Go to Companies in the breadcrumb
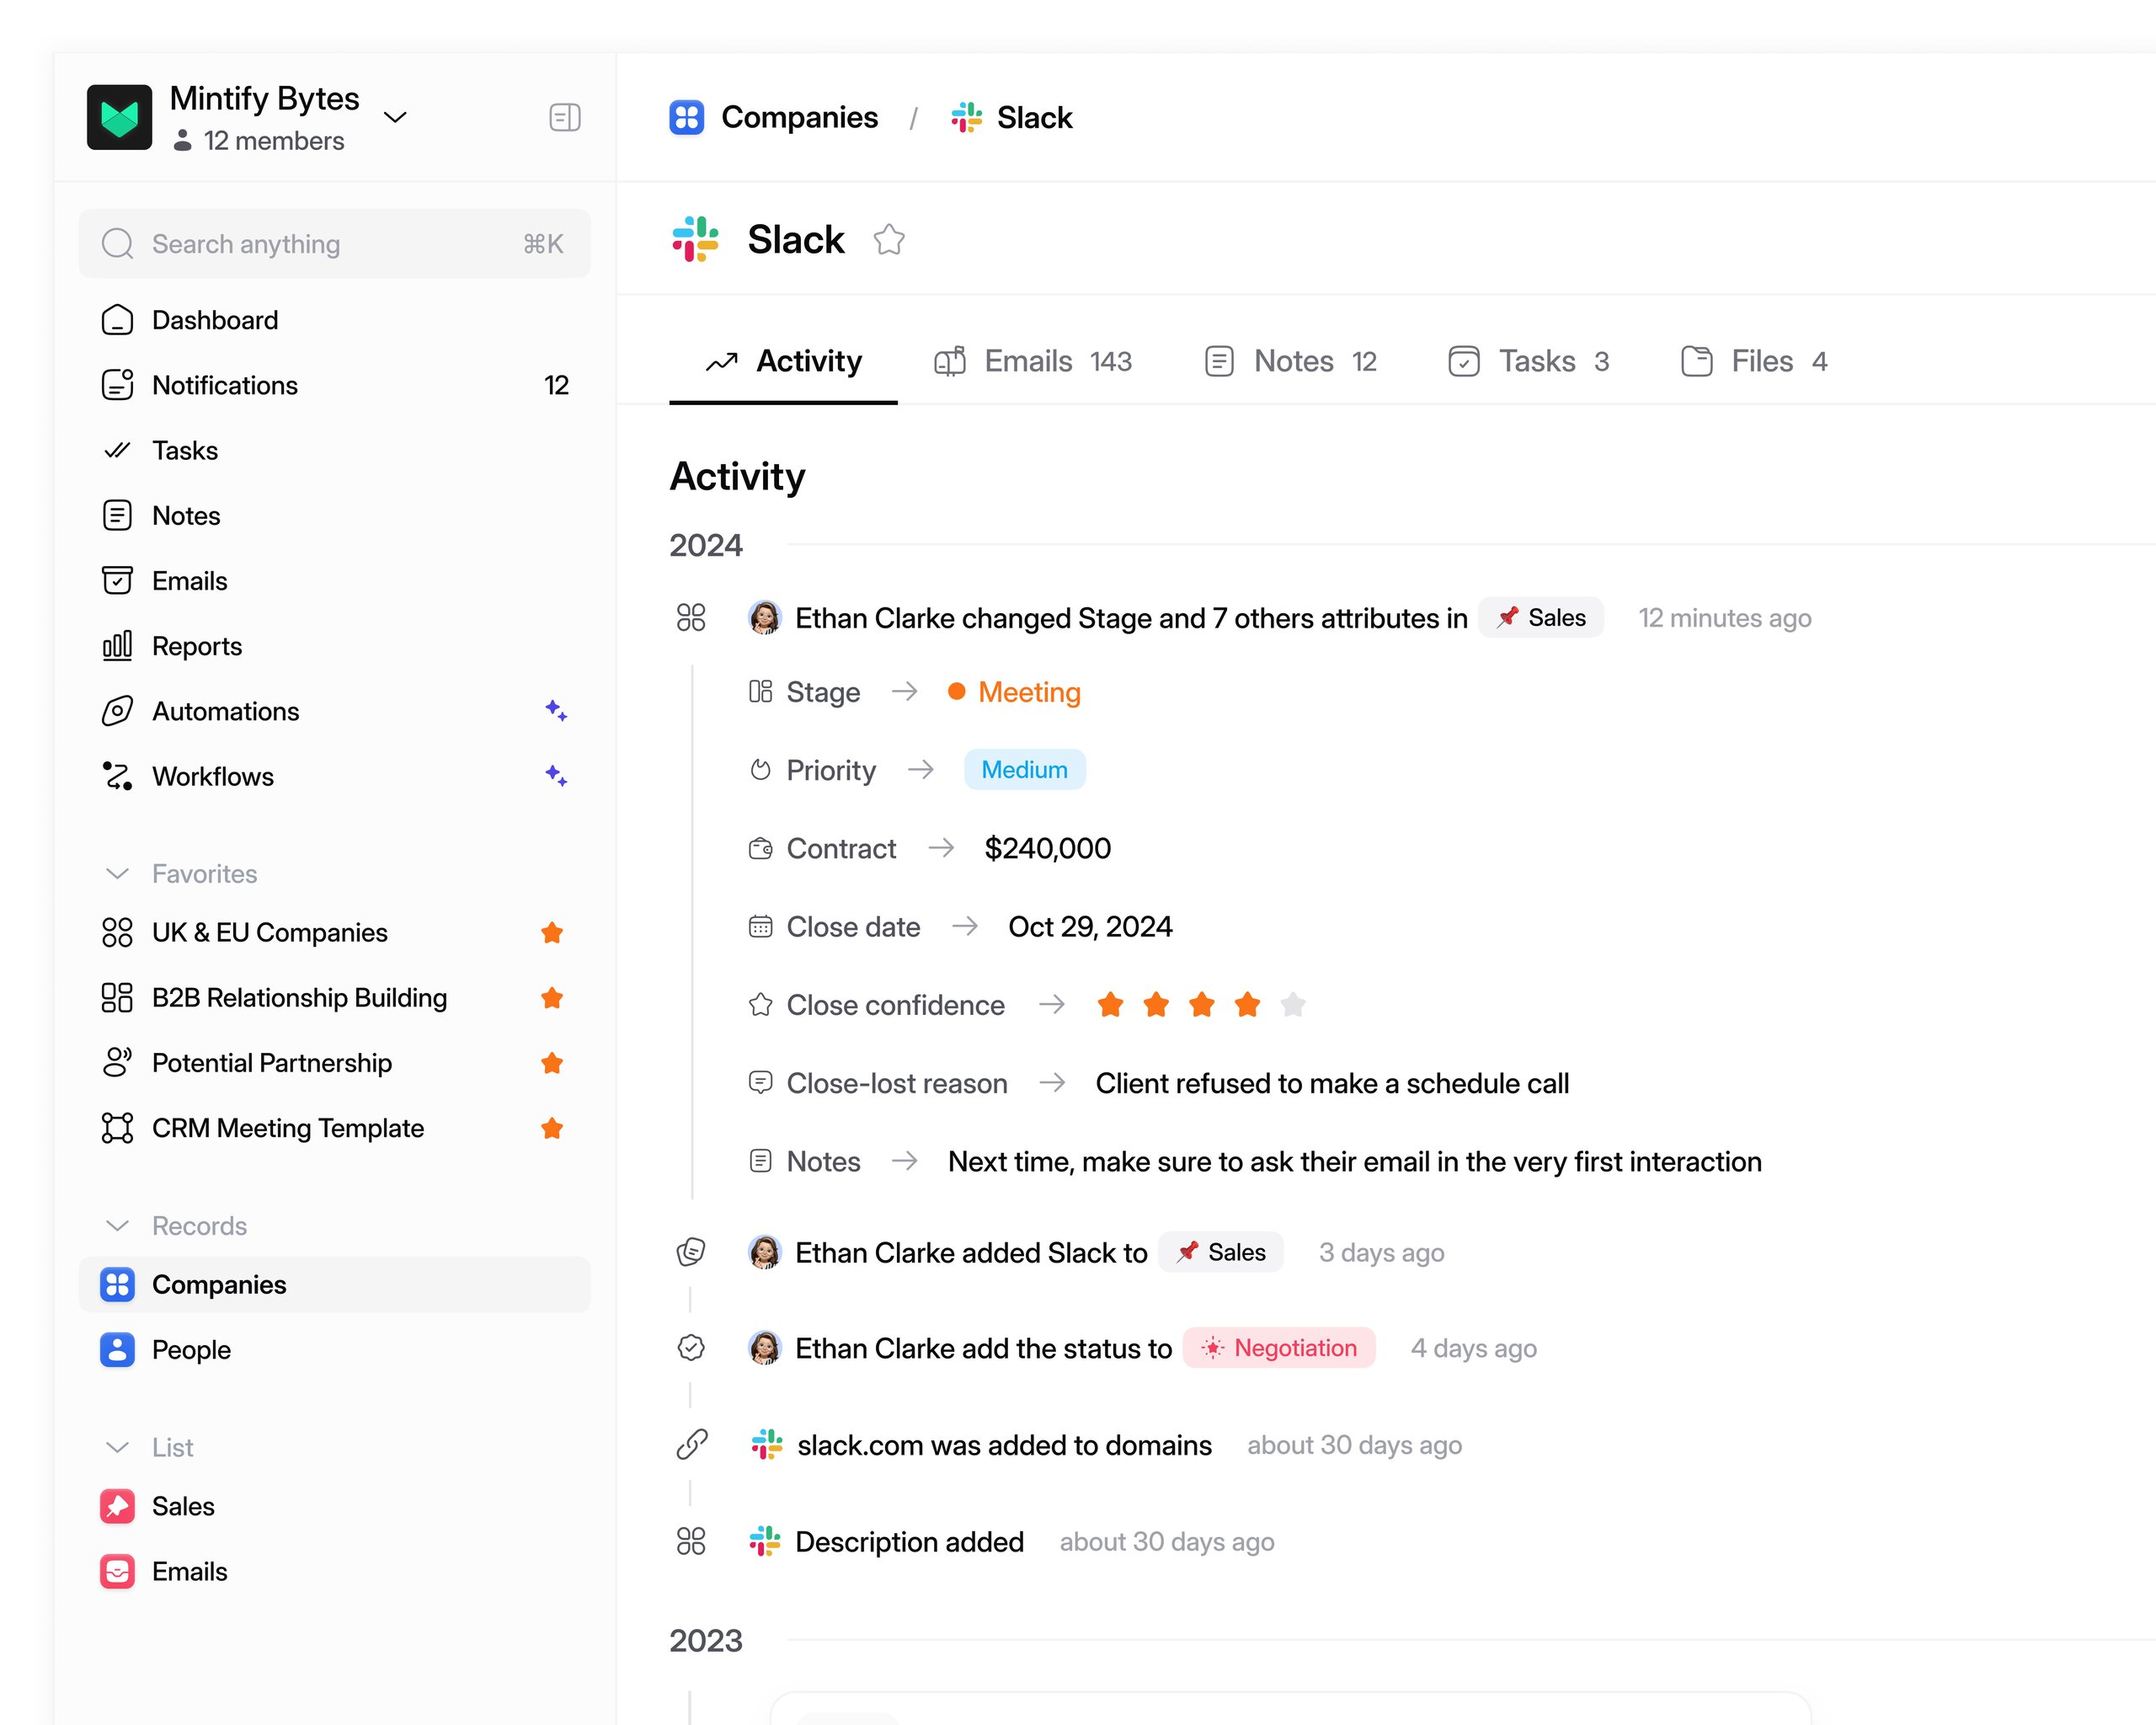The image size is (2156, 1725). point(774,117)
